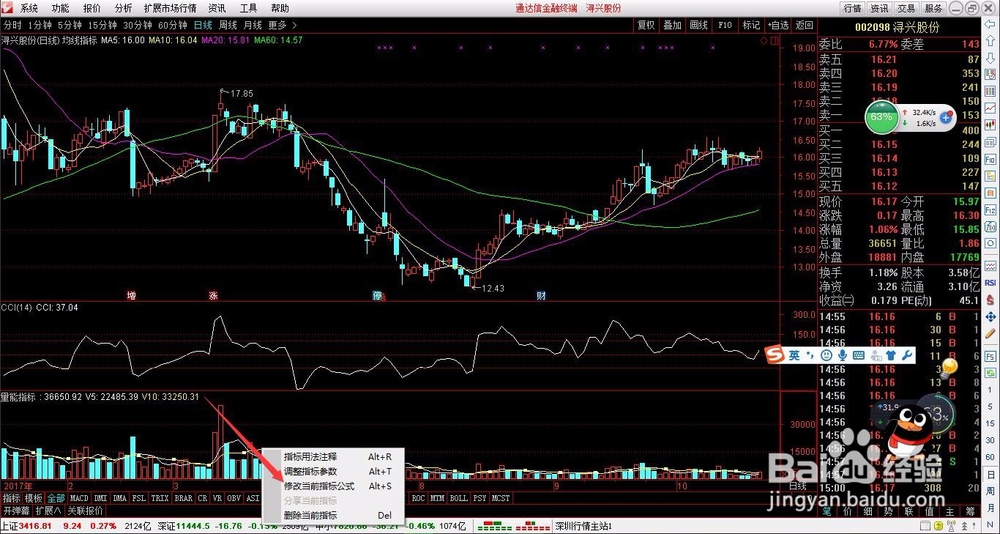Click the F10 sidebar icon
This screenshot has width=1000, height=534.
click(990, 159)
